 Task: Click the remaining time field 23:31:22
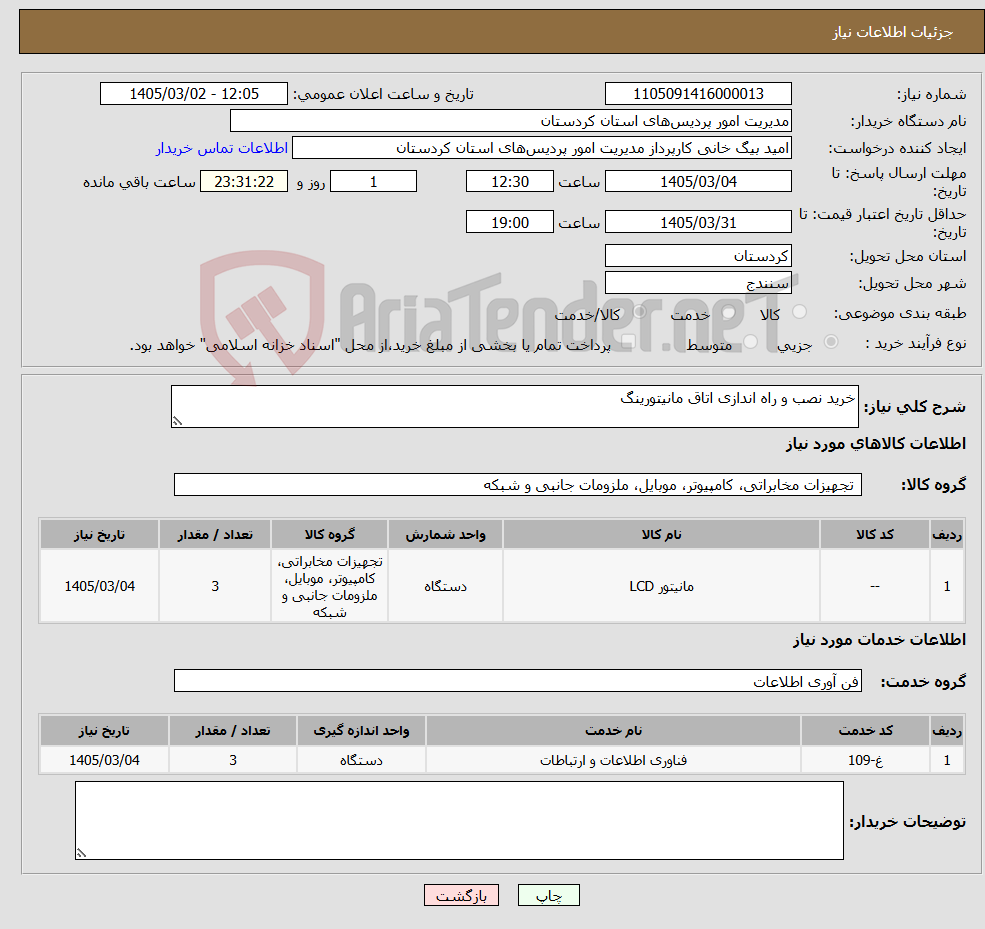(x=244, y=182)
